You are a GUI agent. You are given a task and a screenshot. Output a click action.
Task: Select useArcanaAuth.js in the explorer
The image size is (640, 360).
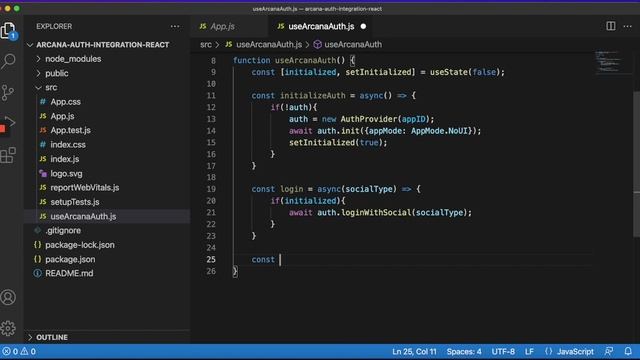[83, 216]
